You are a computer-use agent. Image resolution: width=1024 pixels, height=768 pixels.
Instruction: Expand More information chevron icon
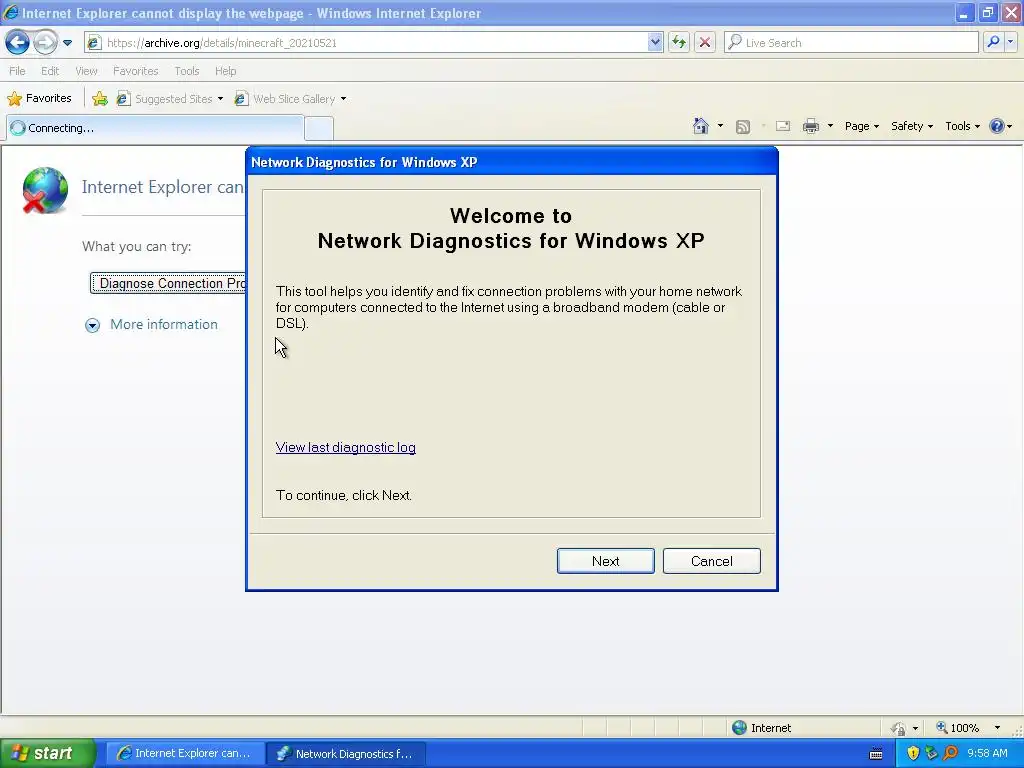pyautogui.click(x=93, y=325)
